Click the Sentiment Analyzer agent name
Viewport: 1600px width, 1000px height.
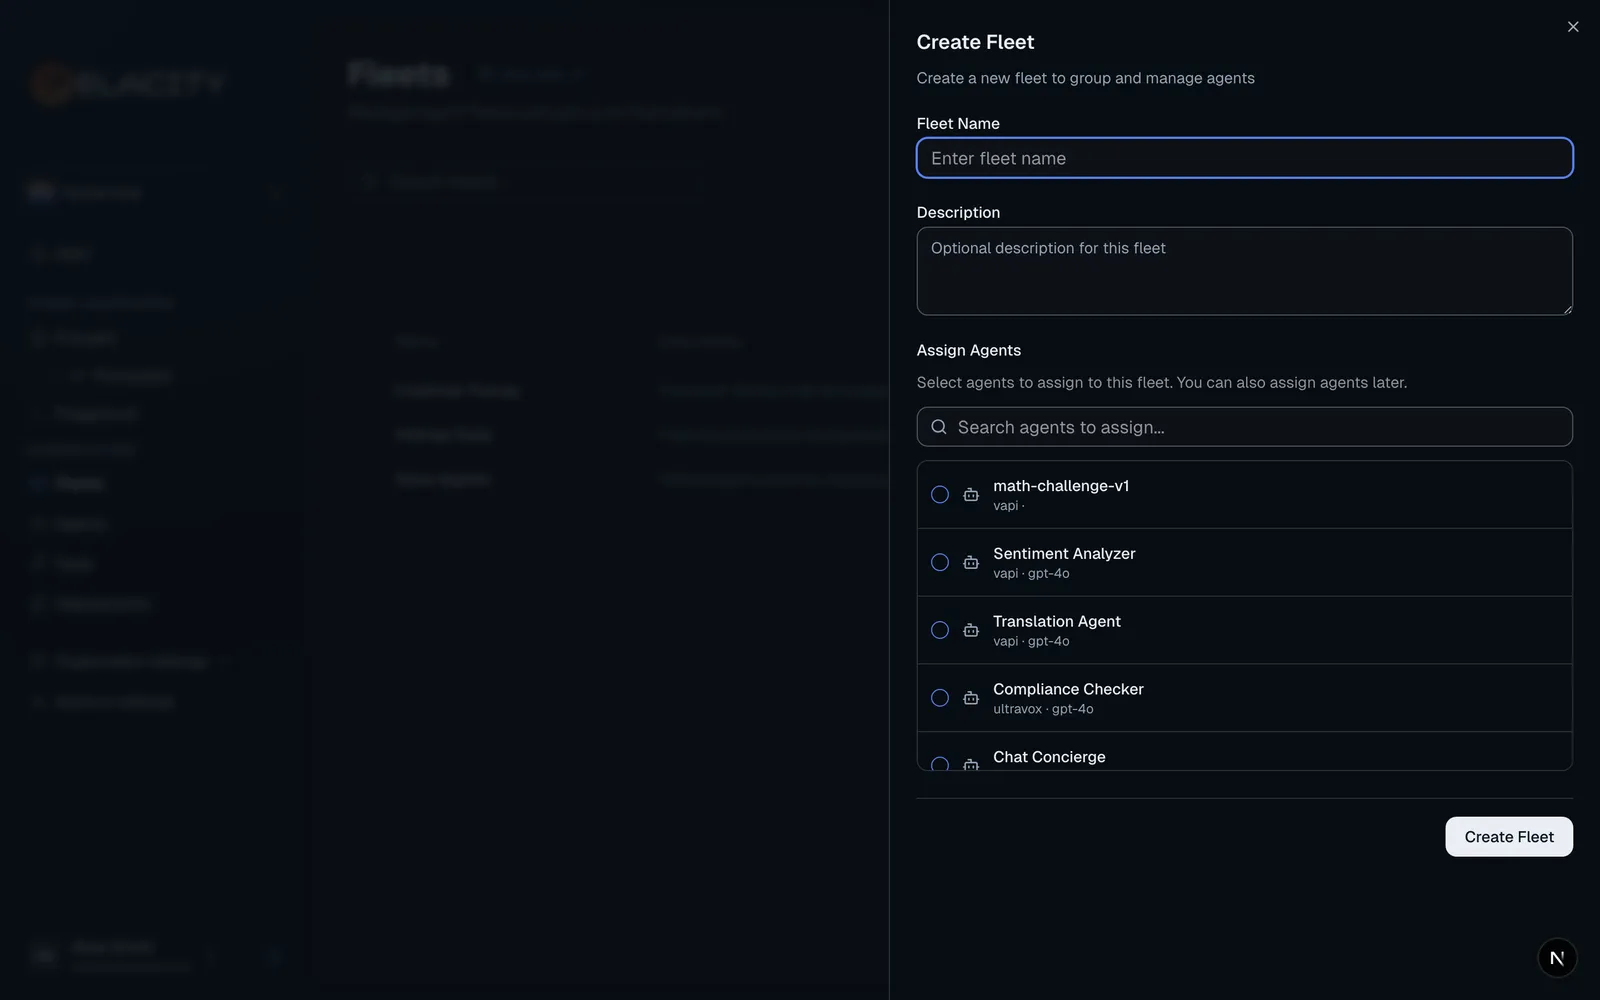tap(1064, 554)
